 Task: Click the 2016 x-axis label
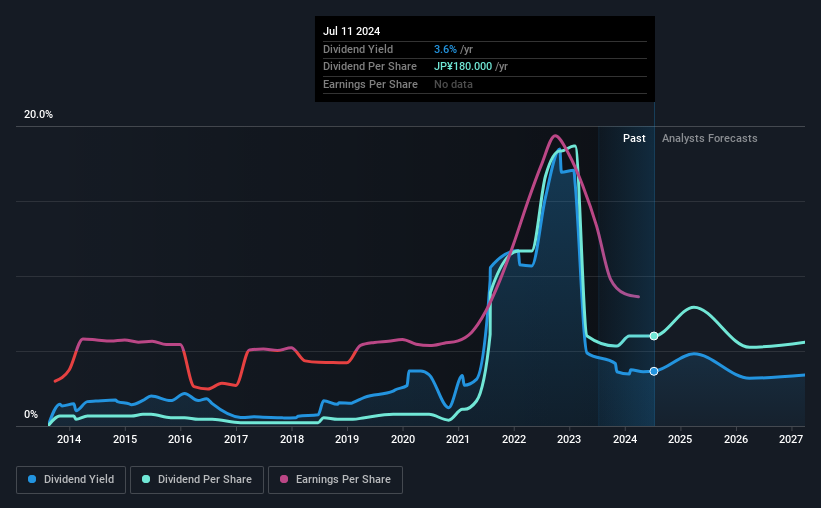point(180,439)
